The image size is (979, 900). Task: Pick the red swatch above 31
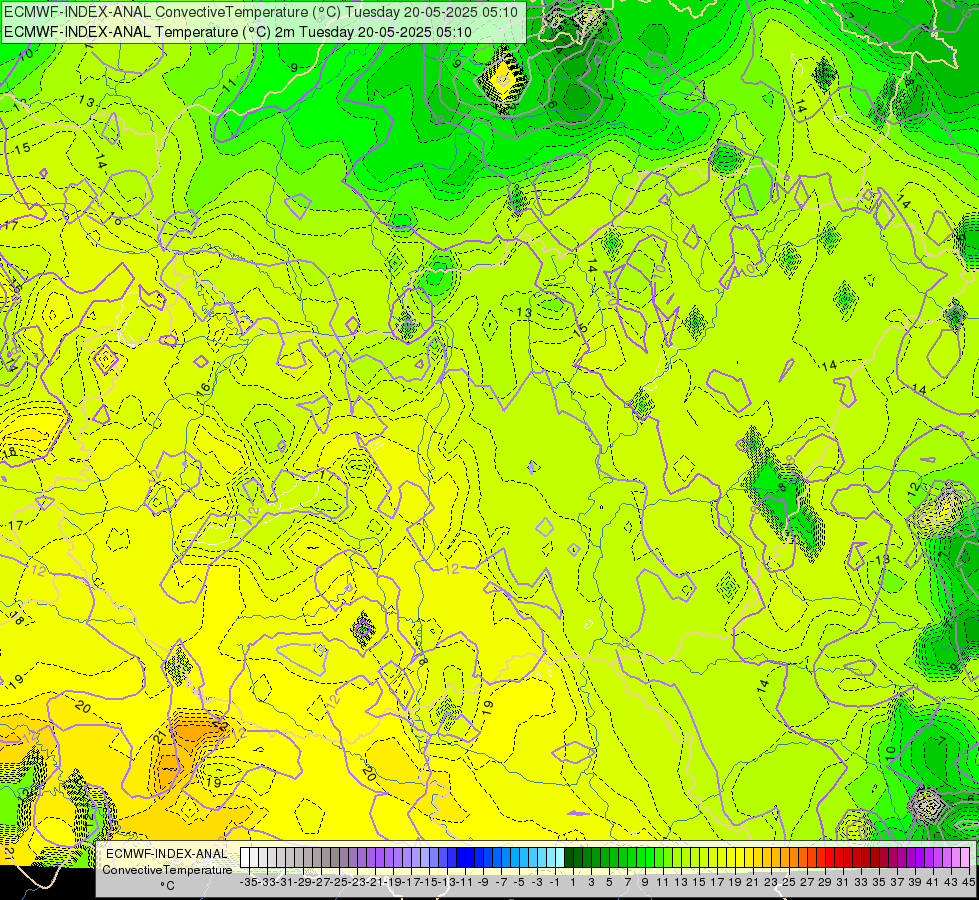[x=839, y=857]
